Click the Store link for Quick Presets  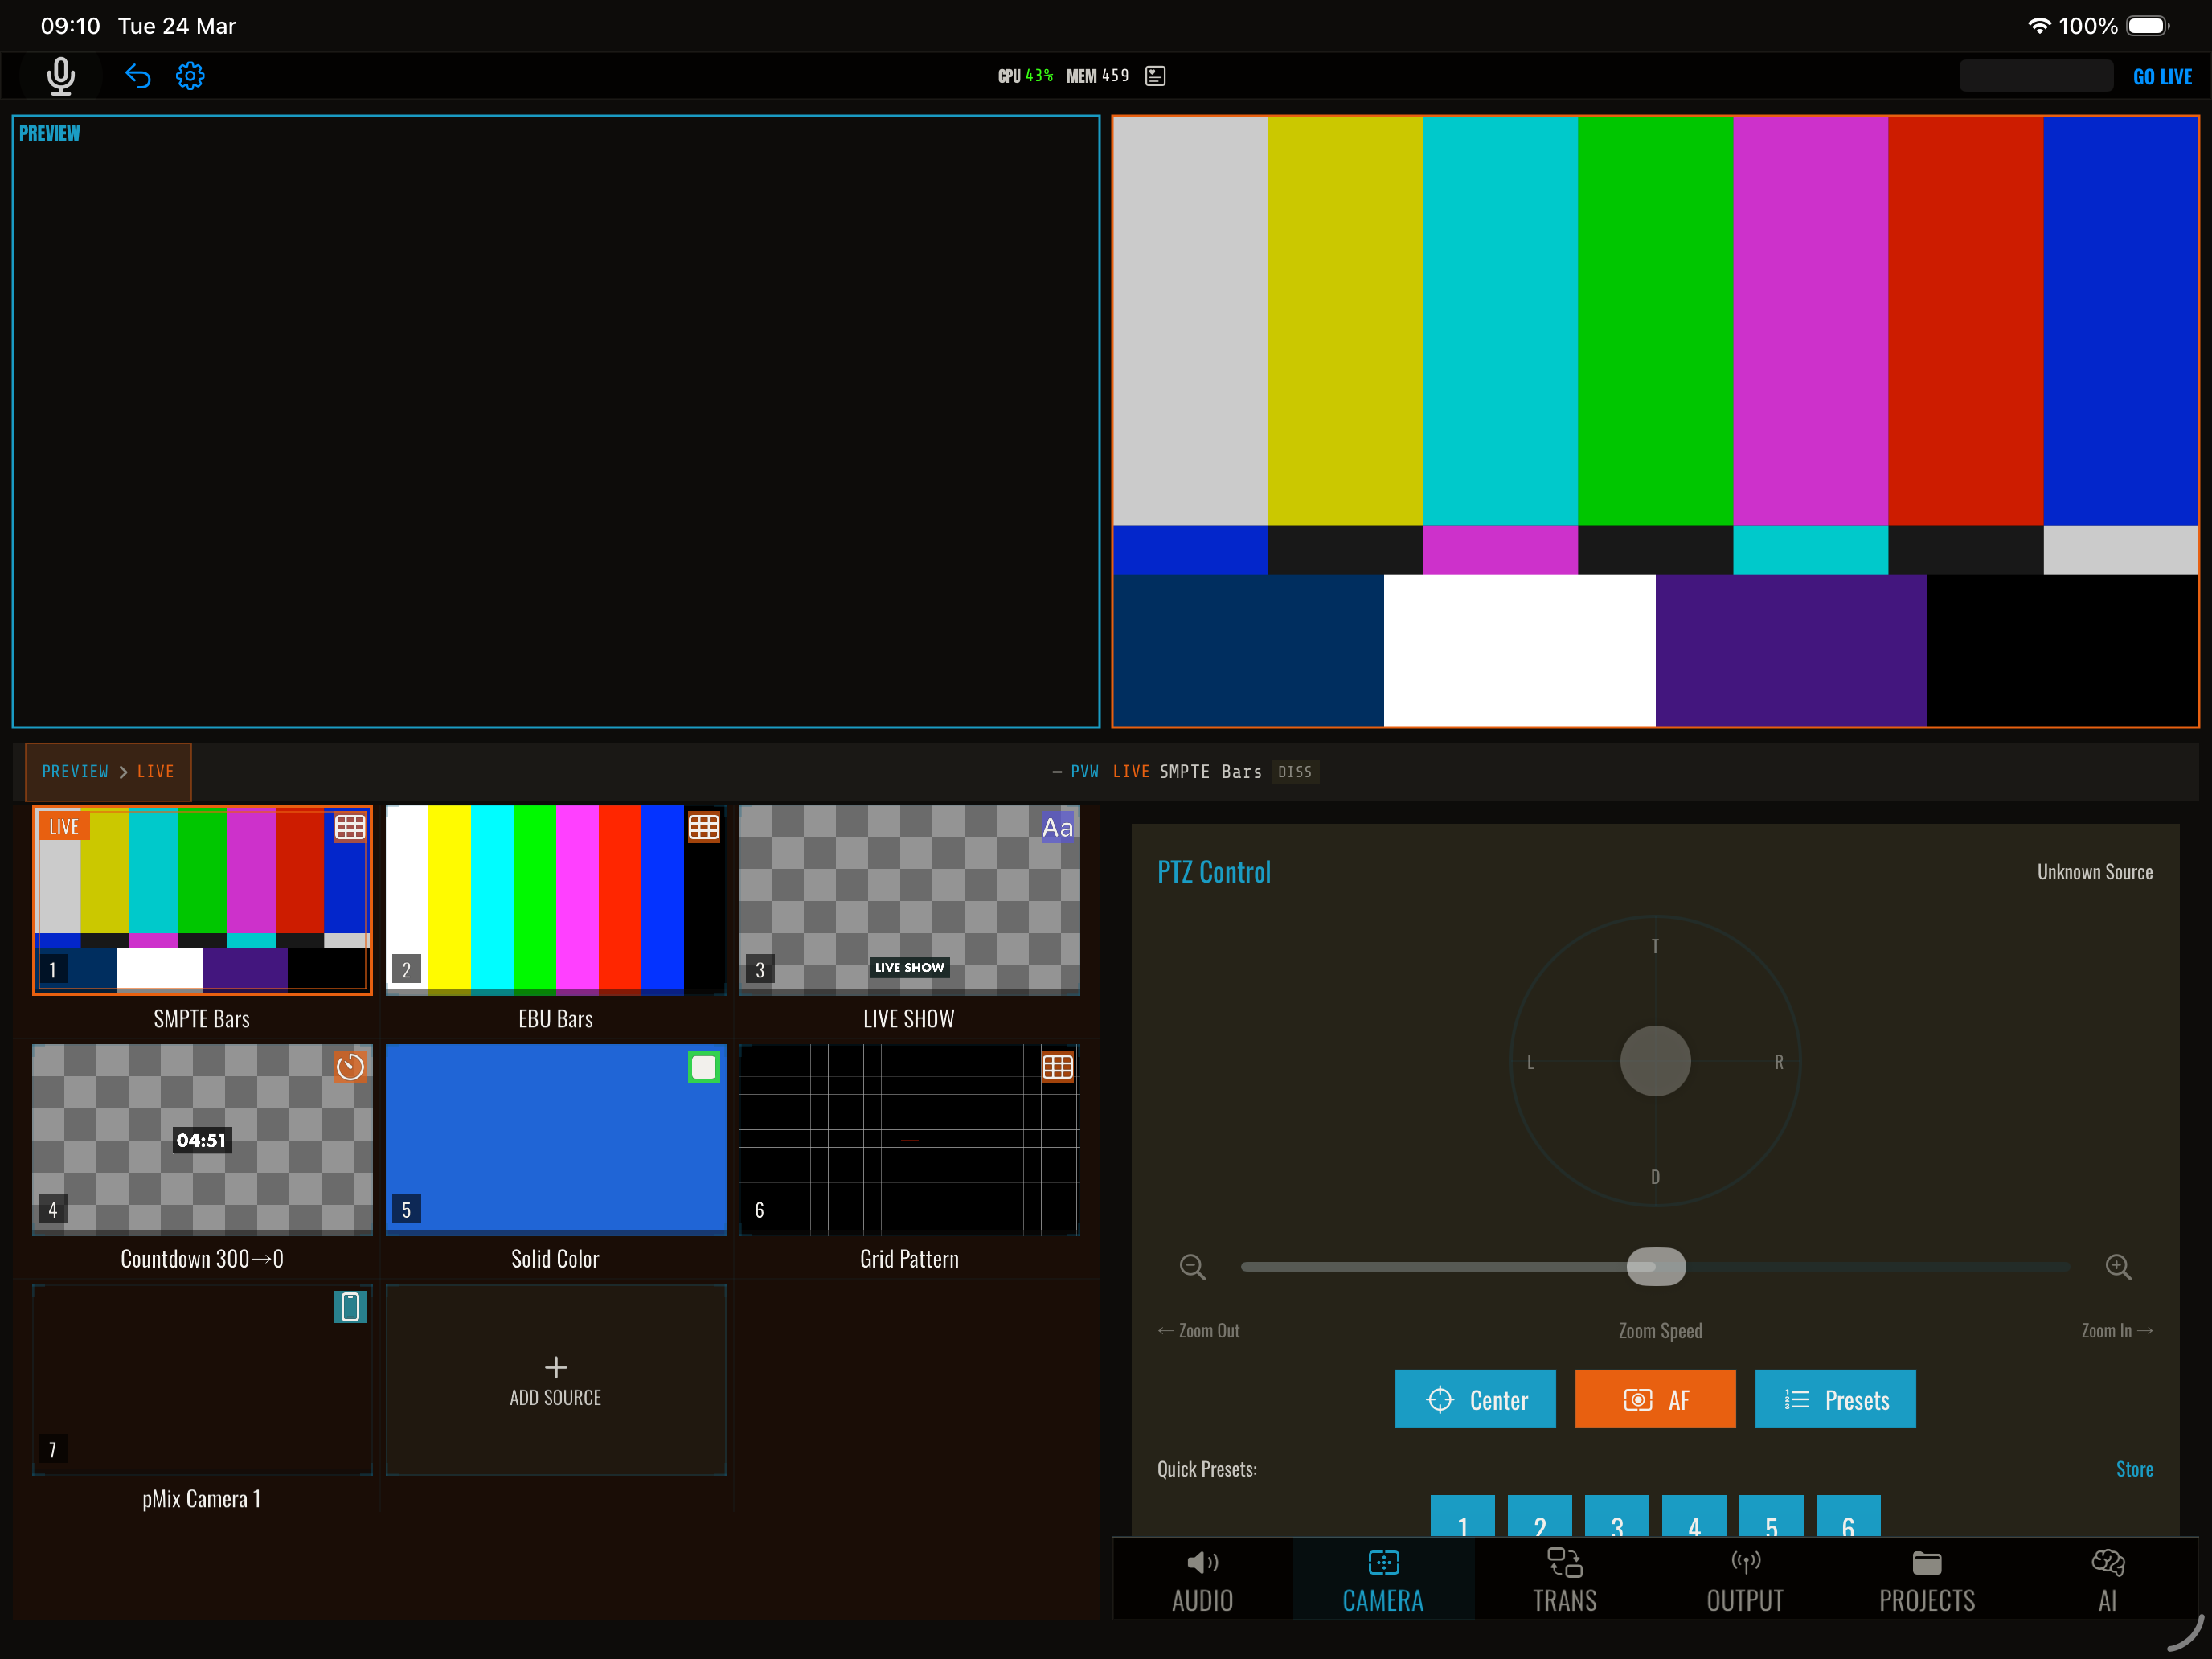coord(2135,1468)
